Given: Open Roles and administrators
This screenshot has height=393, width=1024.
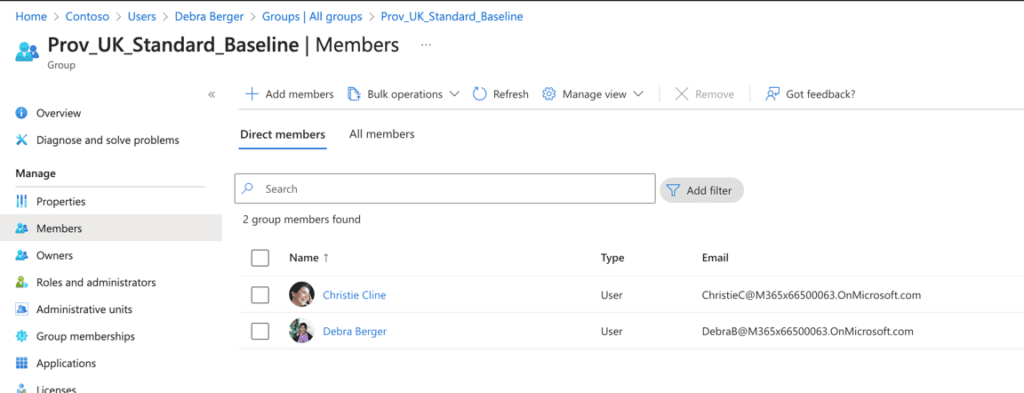Looking at the screenshot, I should pyautogui.click(x=96, y=282).
